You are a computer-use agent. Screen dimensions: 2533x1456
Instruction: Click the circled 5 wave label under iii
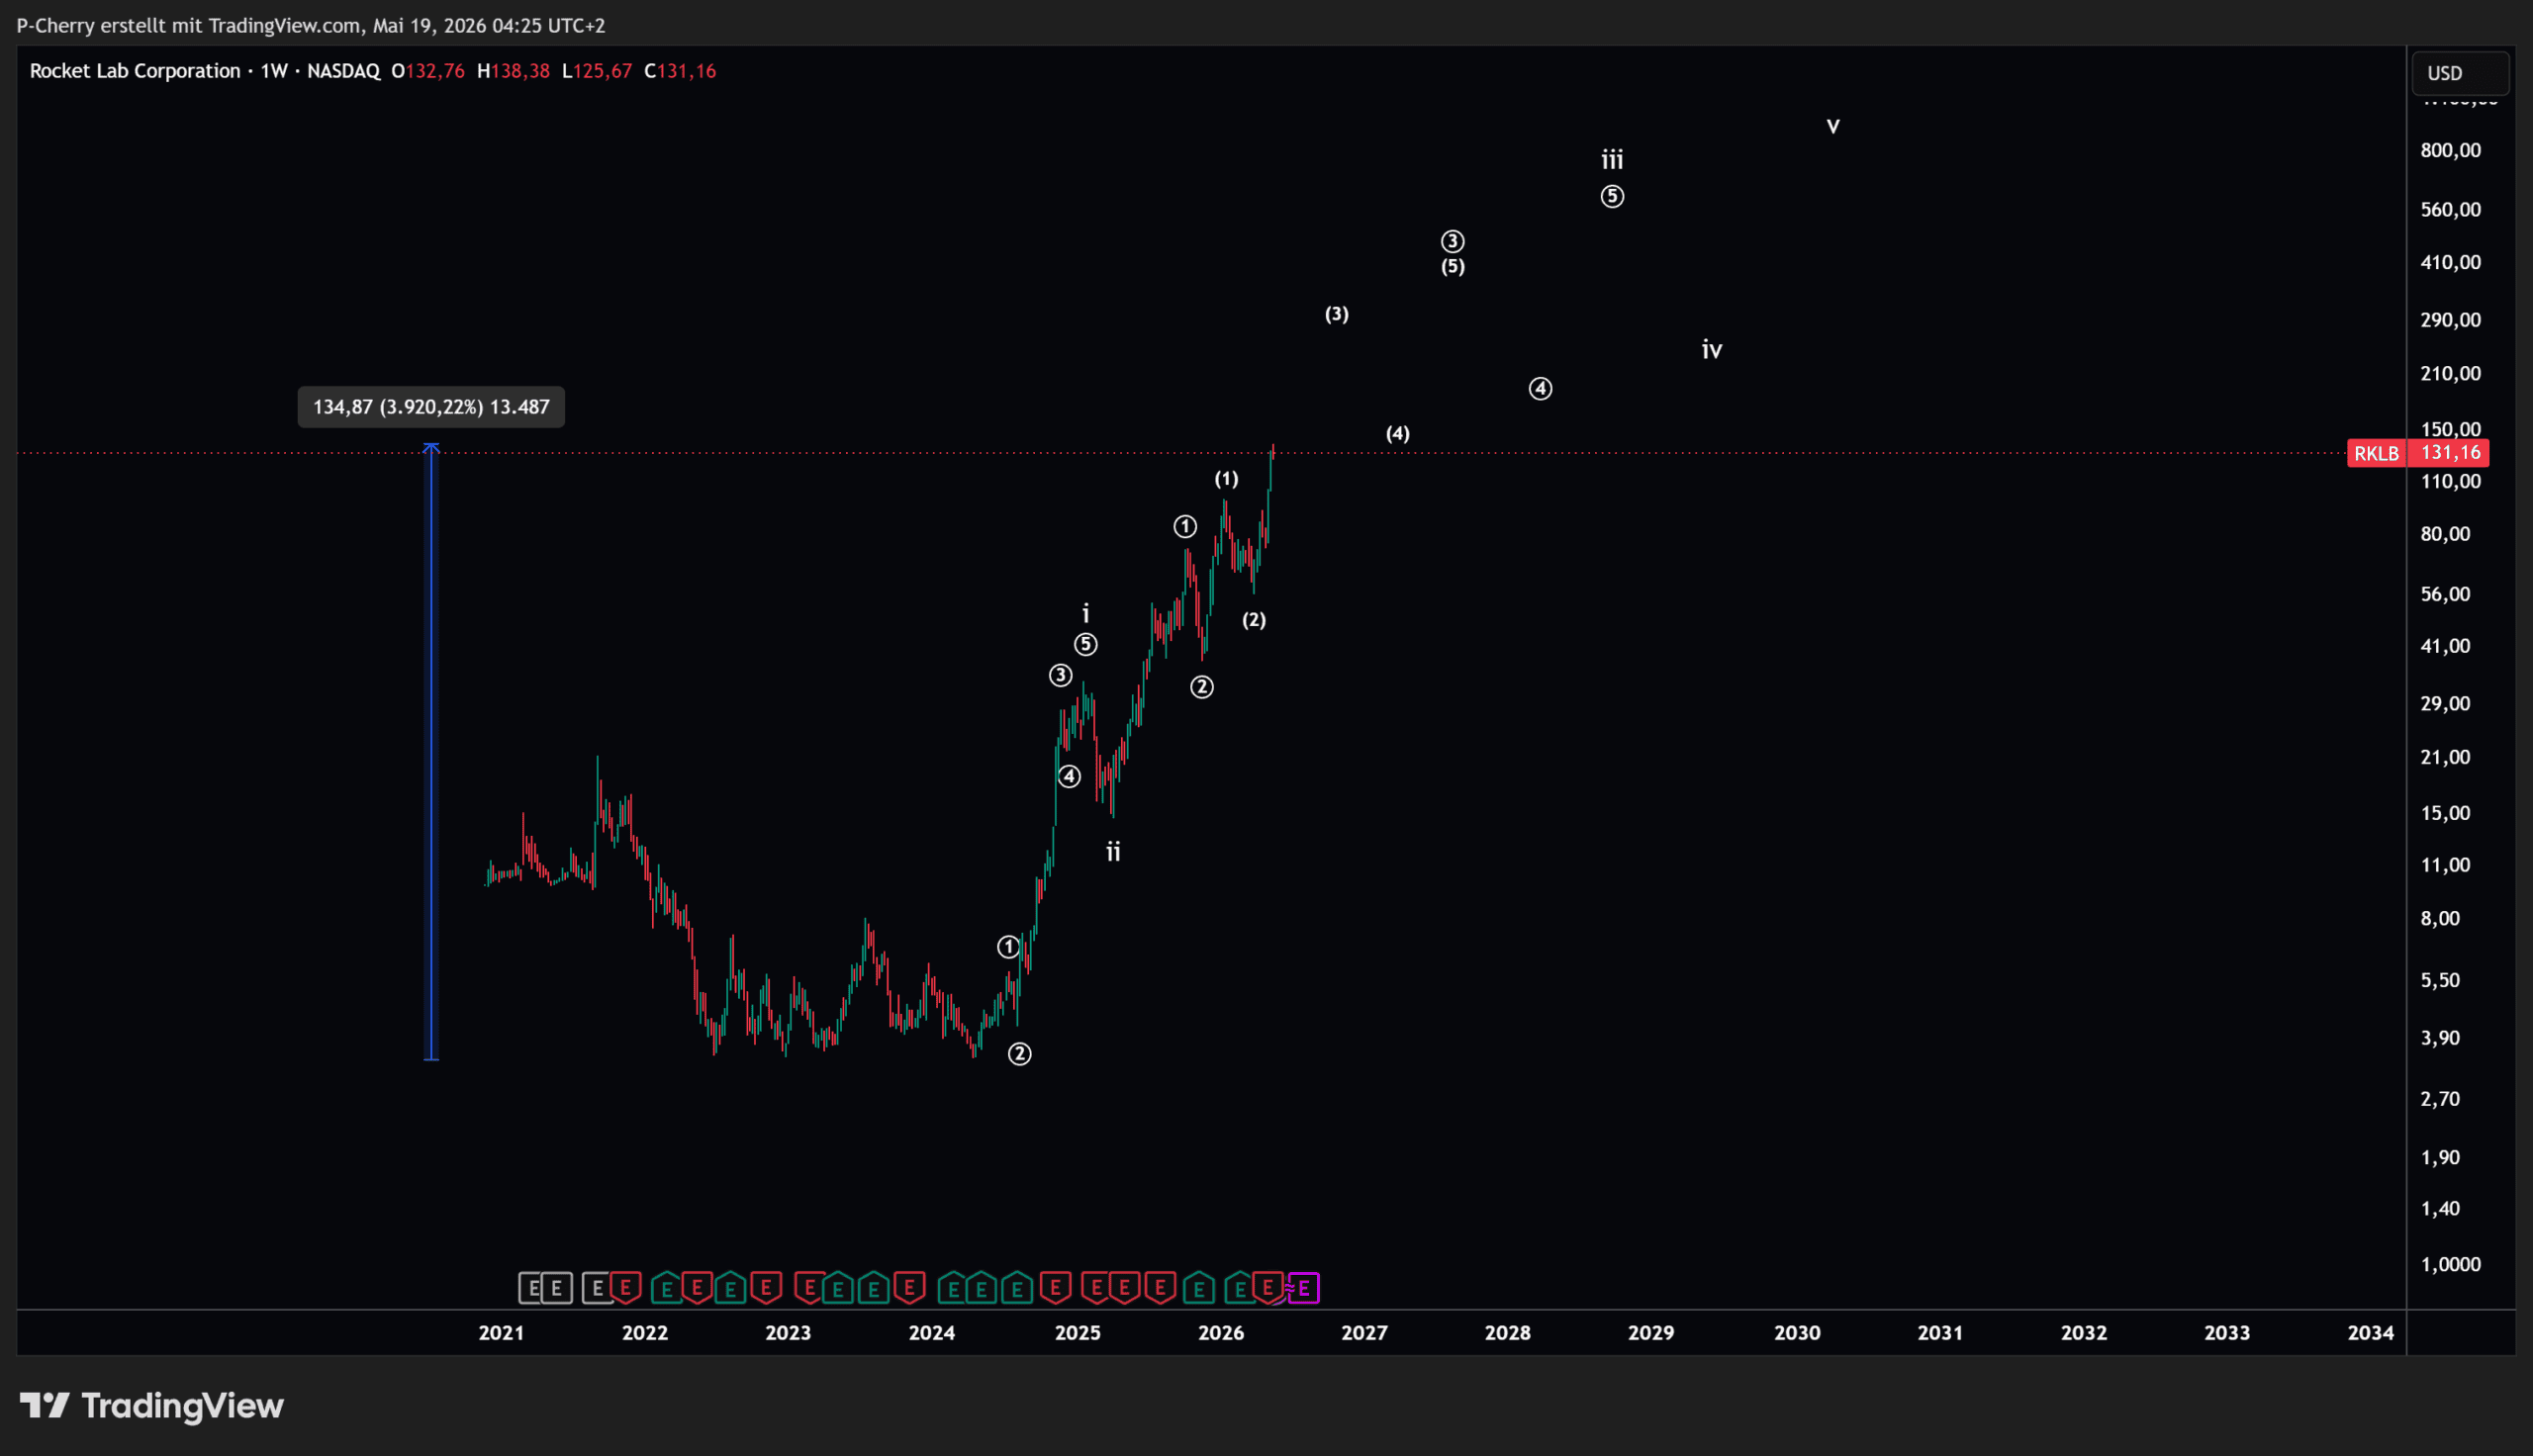coord(1612,197)
